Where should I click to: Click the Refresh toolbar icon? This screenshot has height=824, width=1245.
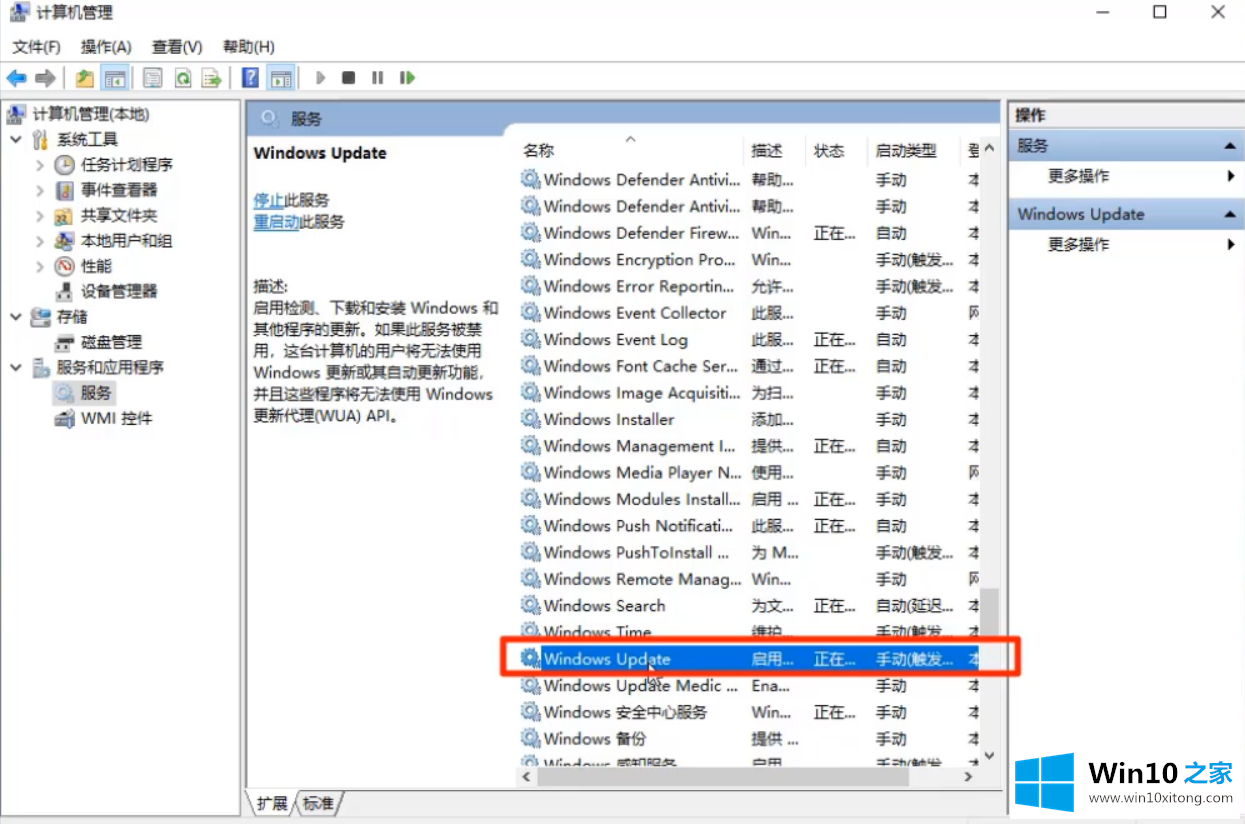click(182, 78)
